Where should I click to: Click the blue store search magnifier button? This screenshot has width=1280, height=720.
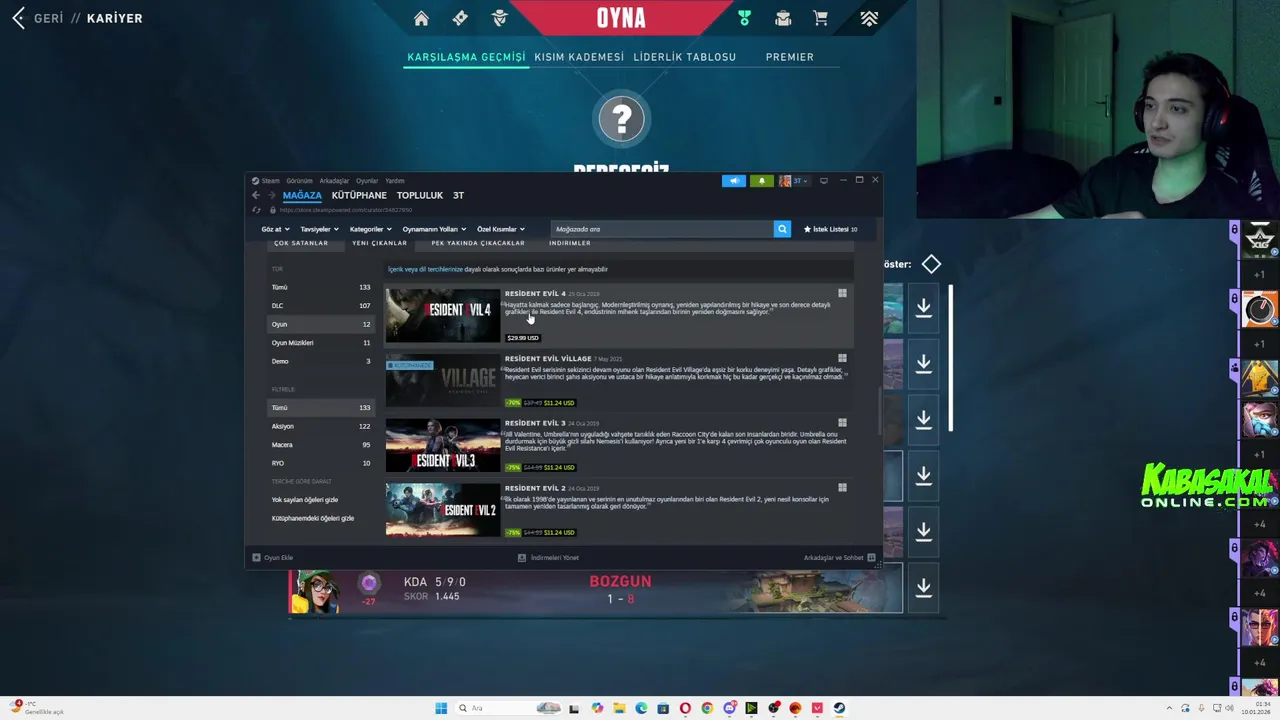pyautogui.click(x=782, y=229)
